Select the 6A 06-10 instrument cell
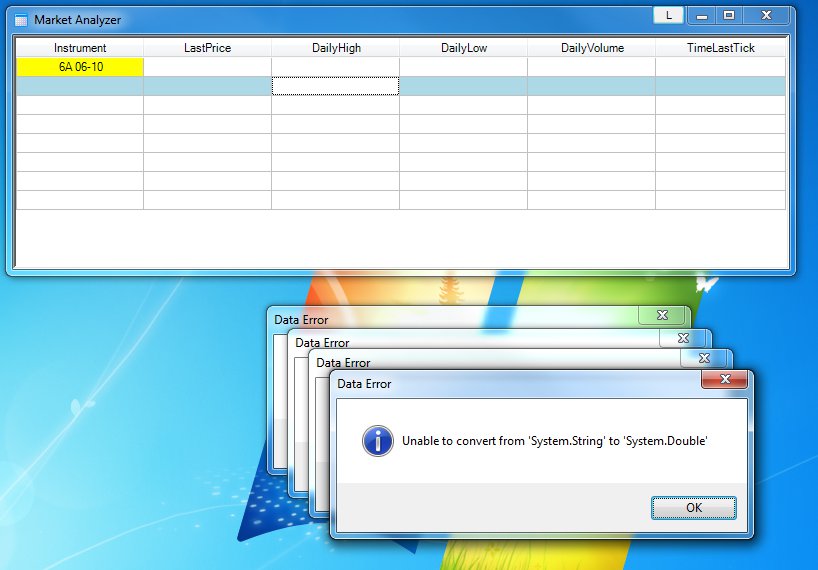Screen dimensions: 818x570 [x=80, y=67]
